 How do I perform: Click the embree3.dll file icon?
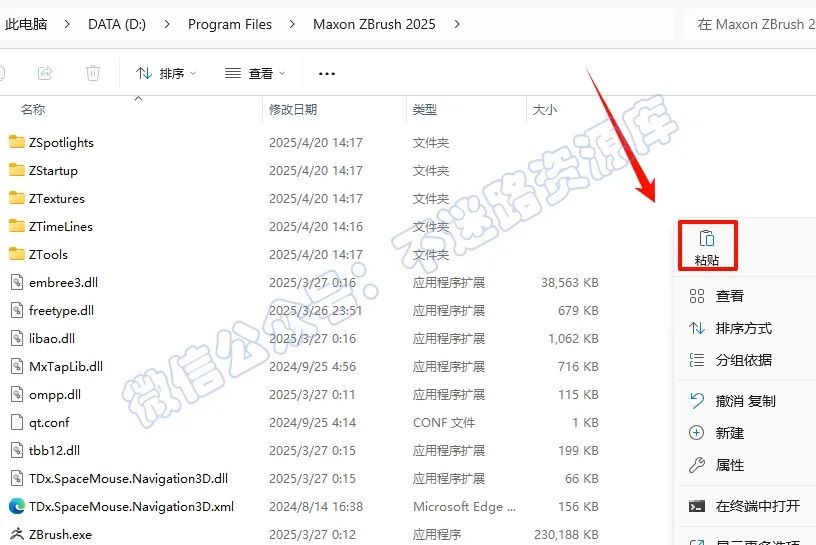(x=17, y=282)
